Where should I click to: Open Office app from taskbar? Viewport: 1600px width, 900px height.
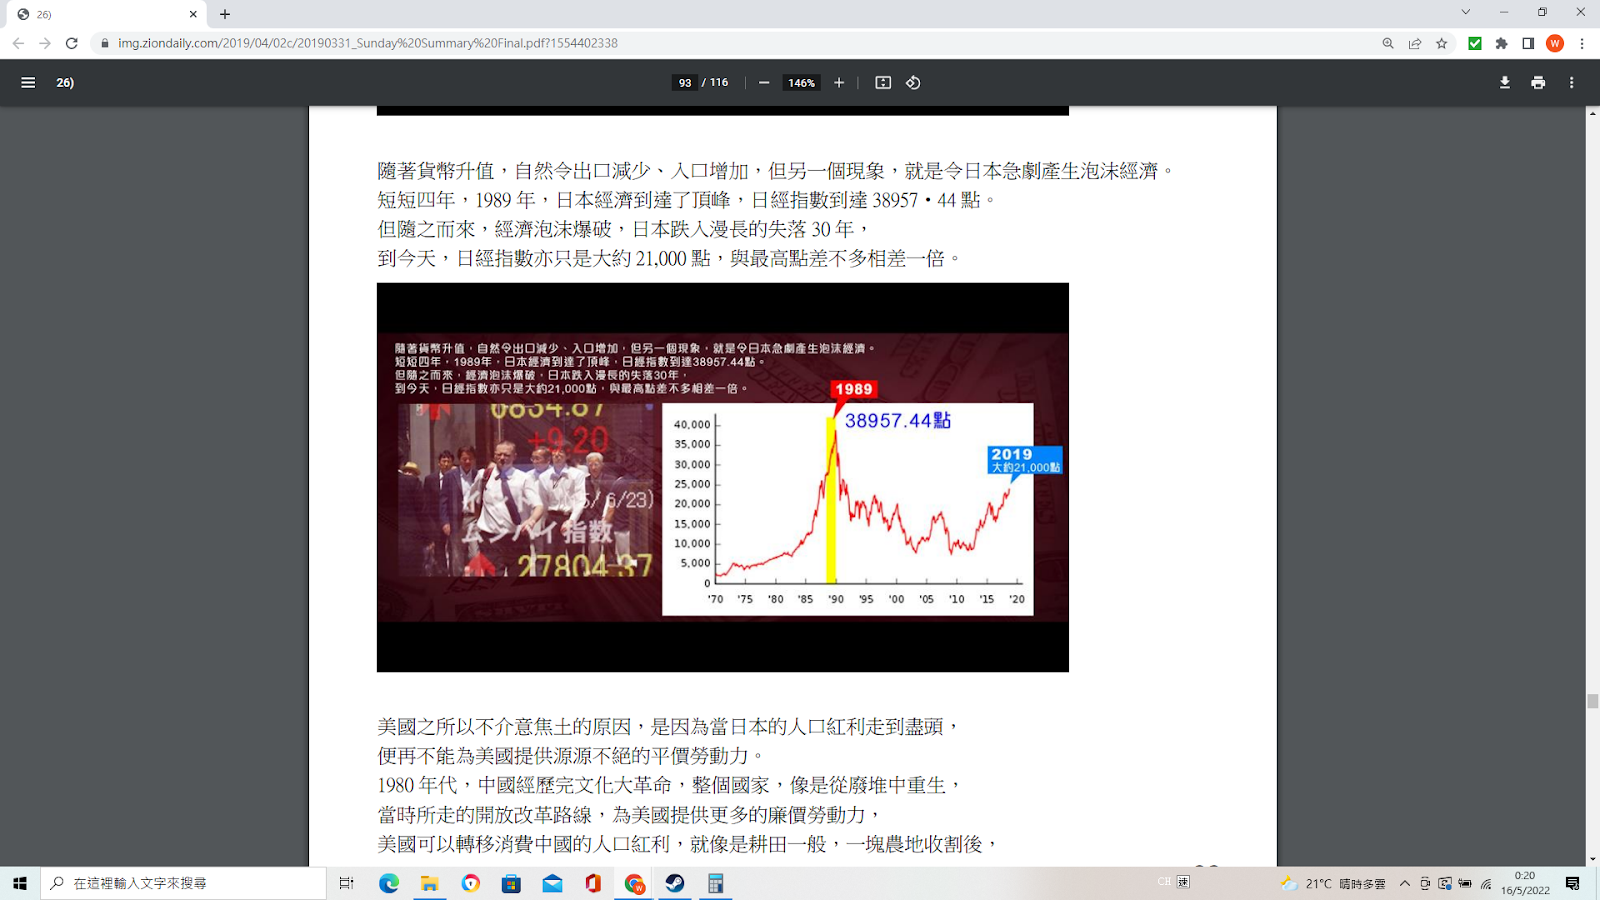click(x=593, y=883)
